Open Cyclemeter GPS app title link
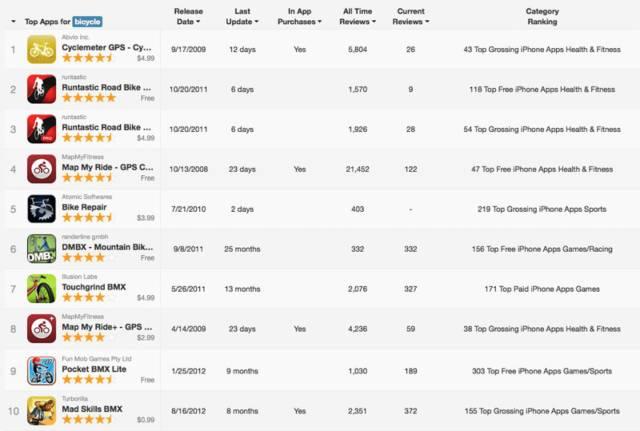Image resolution: width=640 pixels, height=431 pixels. tap(107, 47)
